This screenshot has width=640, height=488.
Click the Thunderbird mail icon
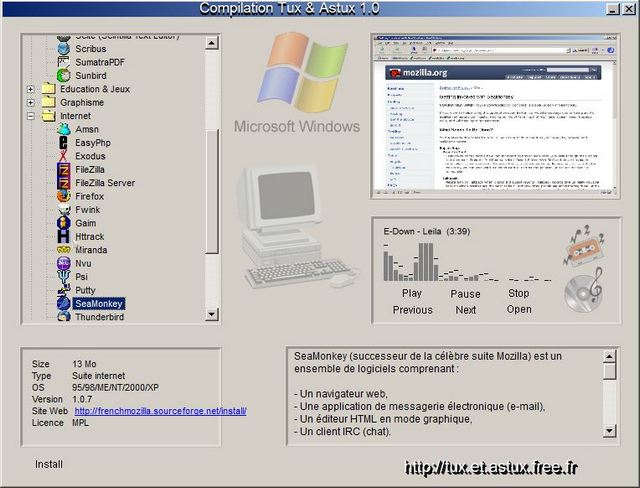tap(64, 317)
